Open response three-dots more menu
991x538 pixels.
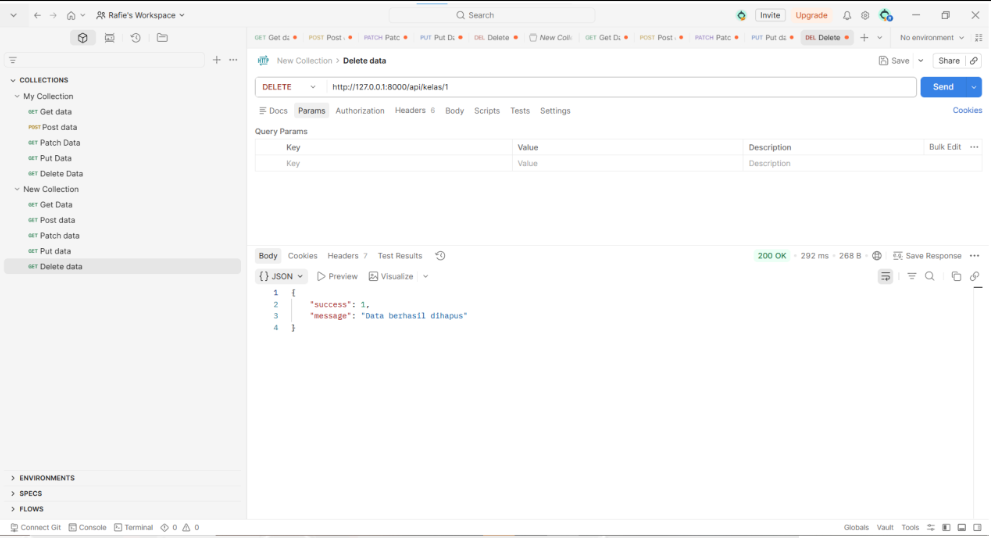point(975,255)
